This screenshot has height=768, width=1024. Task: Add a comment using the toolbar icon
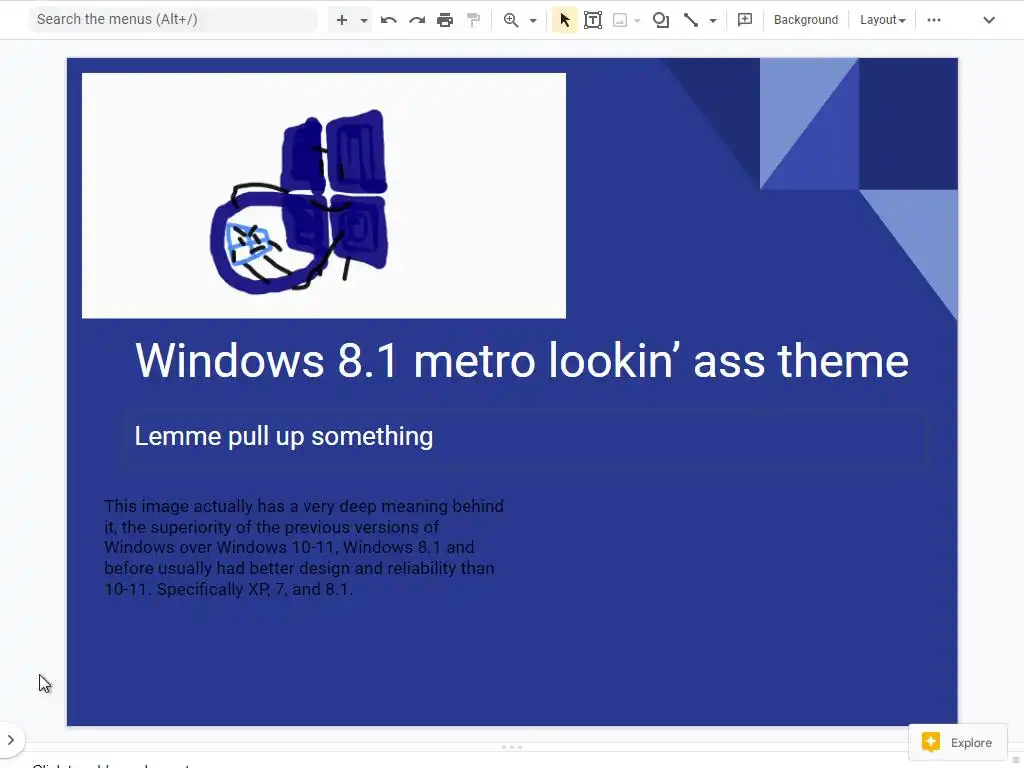click(744, 20)
